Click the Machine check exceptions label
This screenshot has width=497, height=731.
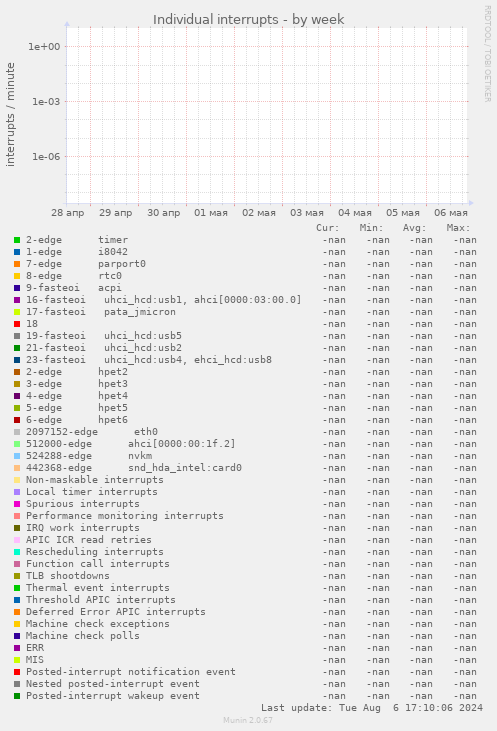(97, 624)
